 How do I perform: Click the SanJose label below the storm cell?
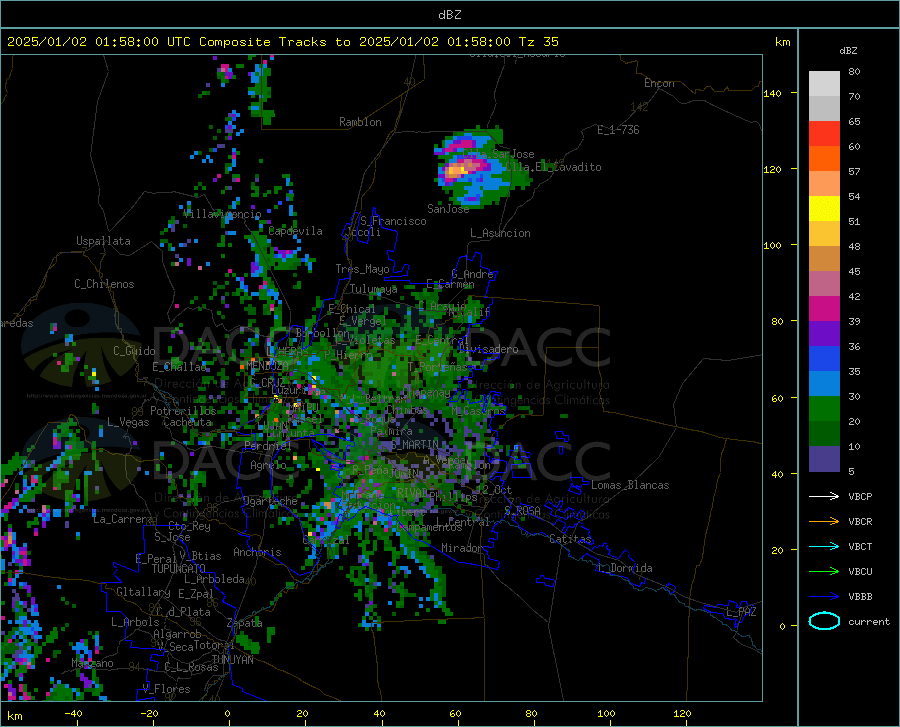(x=448, y=209)
